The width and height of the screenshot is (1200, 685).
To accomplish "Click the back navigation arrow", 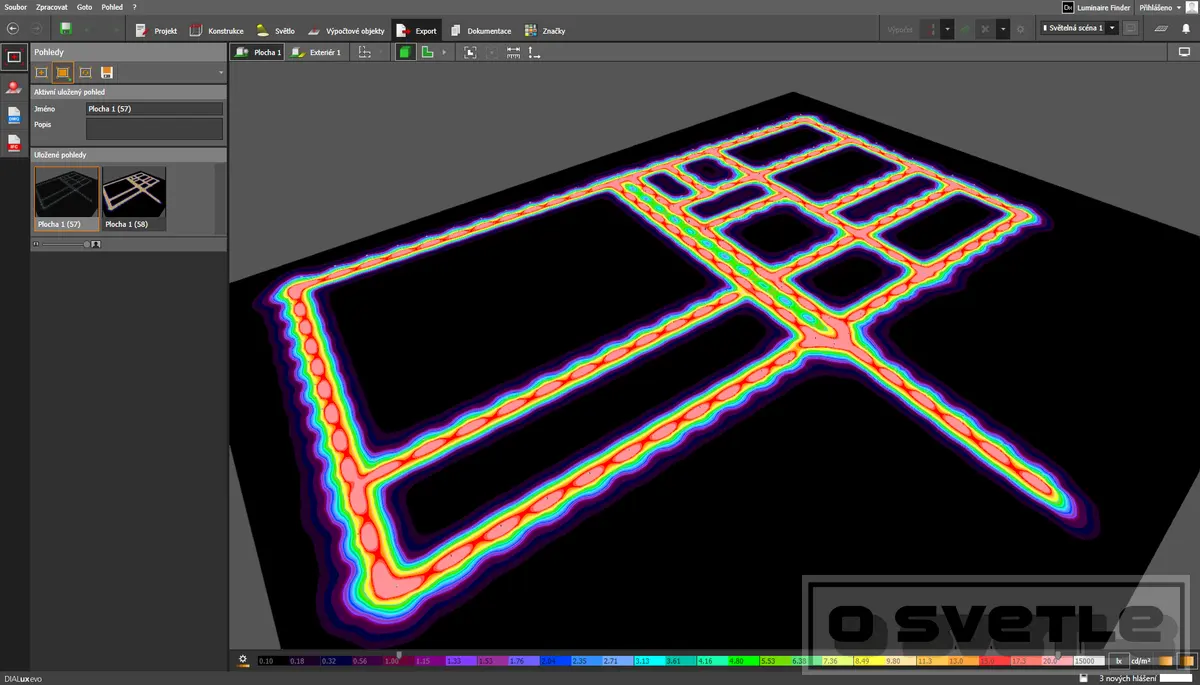I will (x=13, y=29).
